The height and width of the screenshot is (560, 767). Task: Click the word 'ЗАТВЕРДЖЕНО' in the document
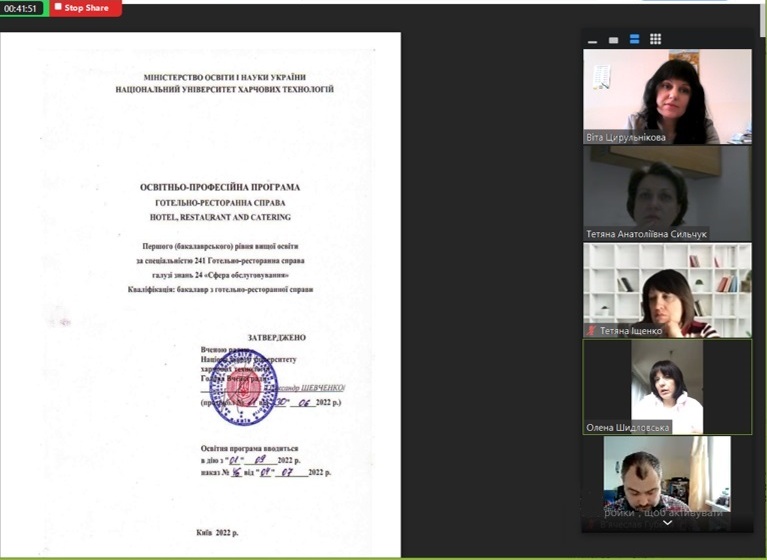276,337
